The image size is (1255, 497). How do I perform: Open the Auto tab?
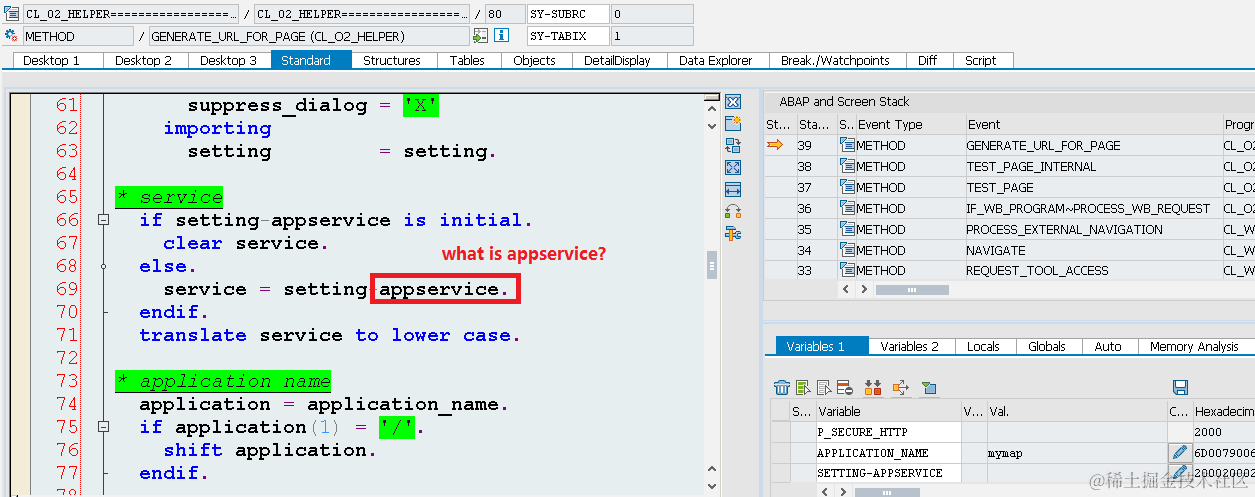pos(1108,346)
